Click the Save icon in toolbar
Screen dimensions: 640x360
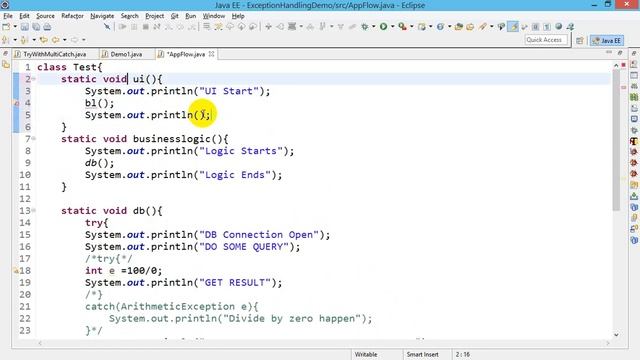pos(25,27)
